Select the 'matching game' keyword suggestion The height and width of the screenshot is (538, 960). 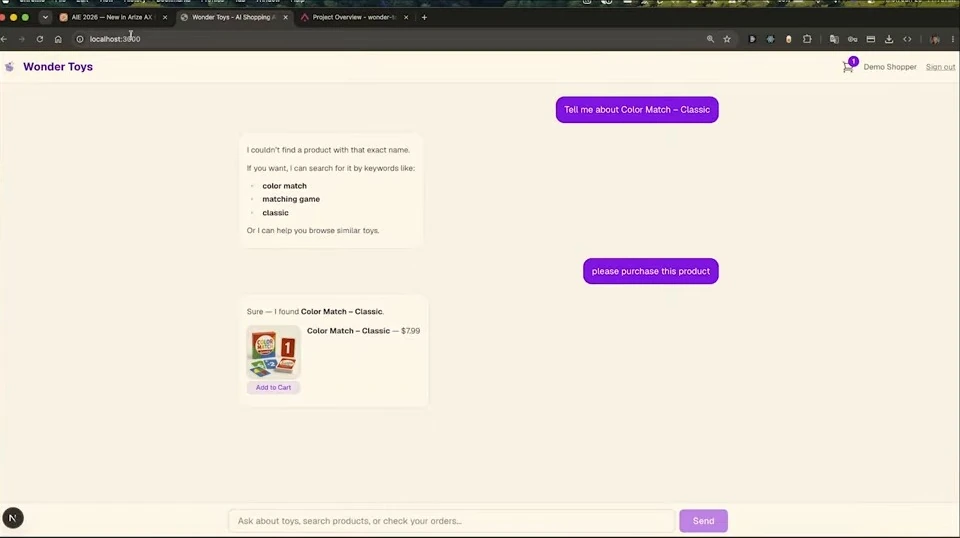(291, 199)
